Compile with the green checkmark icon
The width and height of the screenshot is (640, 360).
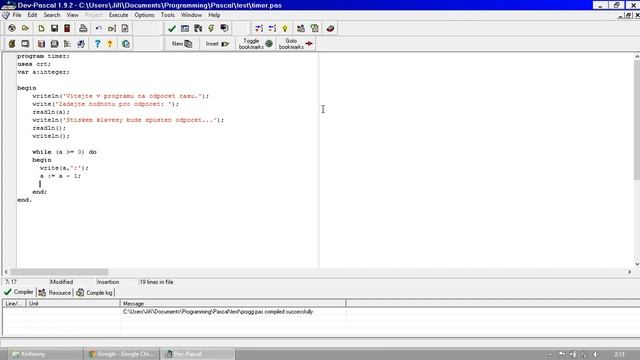pyautogui.click(x=172, y=28)
